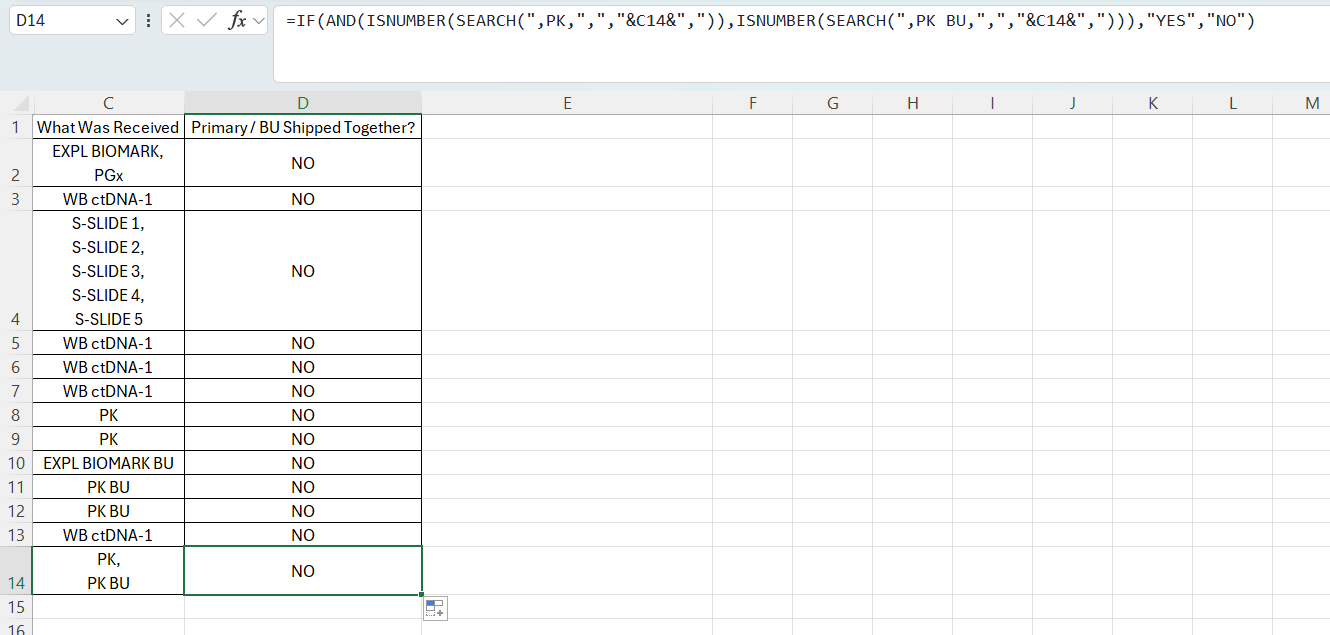Select row 10 header
The image size is (1330, 635).
click(x=16, y=463)
